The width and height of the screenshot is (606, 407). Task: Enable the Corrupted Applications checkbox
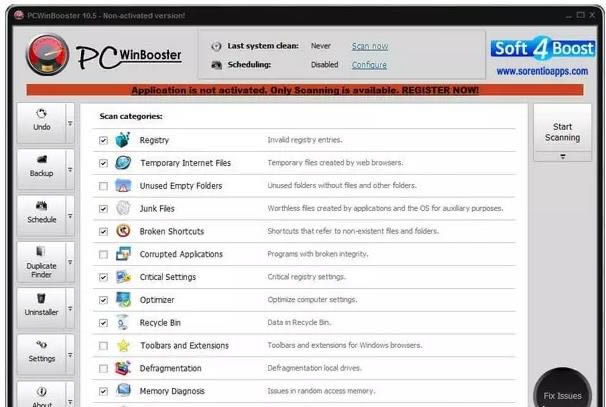[x=103, y=254]
